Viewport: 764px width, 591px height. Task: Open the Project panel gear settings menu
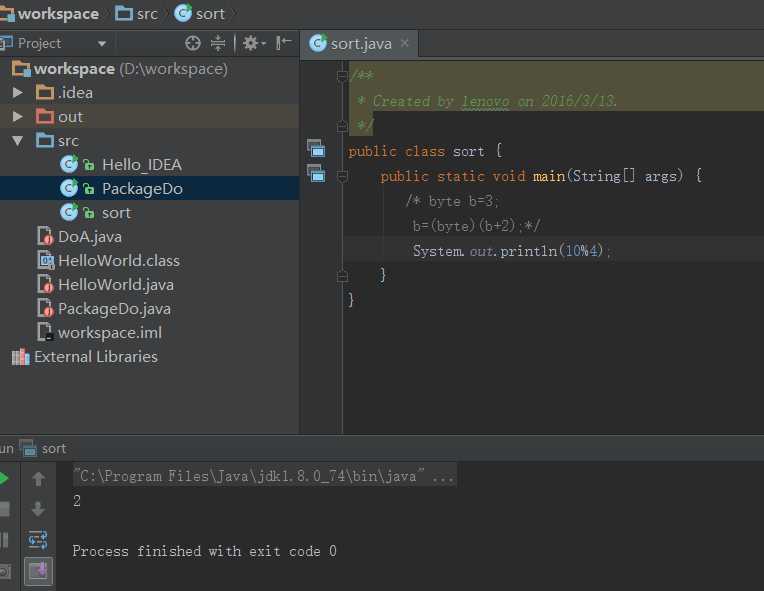pyautogui.click(x=254, y=43)
